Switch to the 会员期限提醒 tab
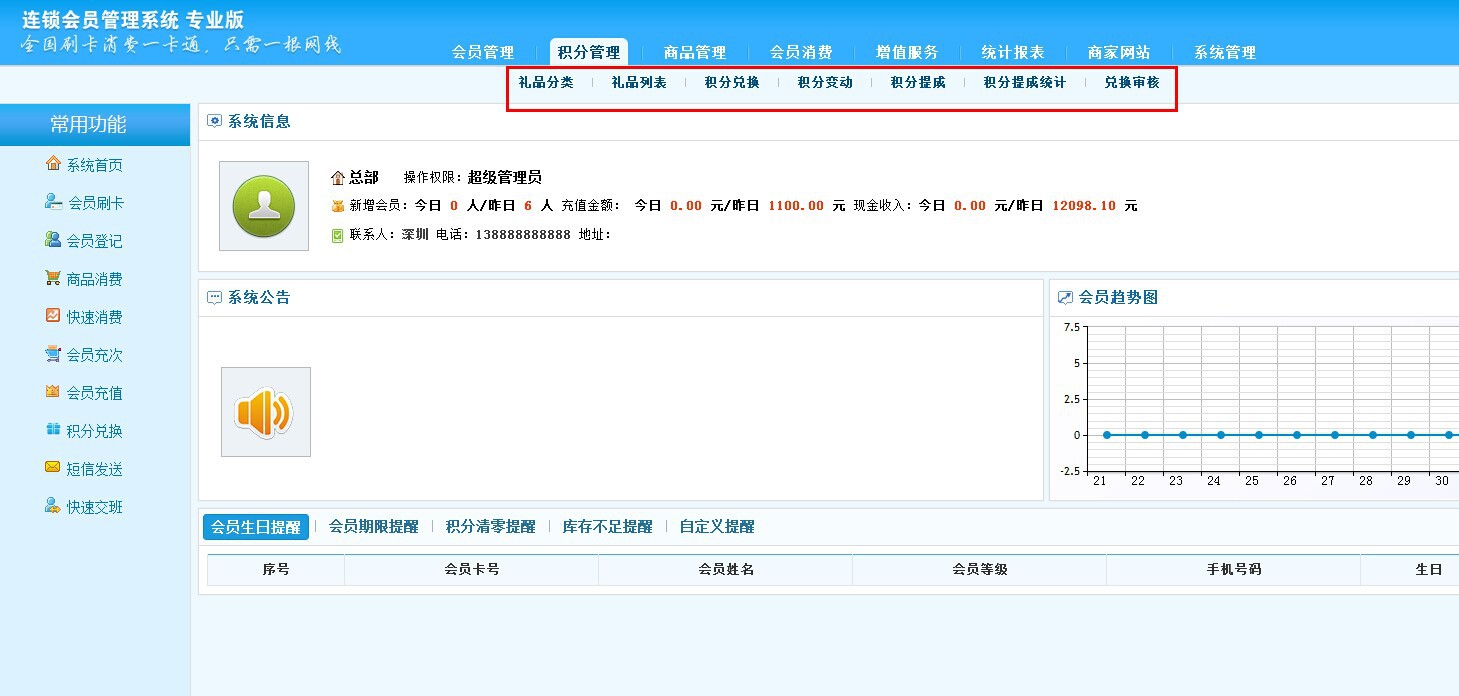The height and width of the screenshot is (696, 1459). coord(374,527)
